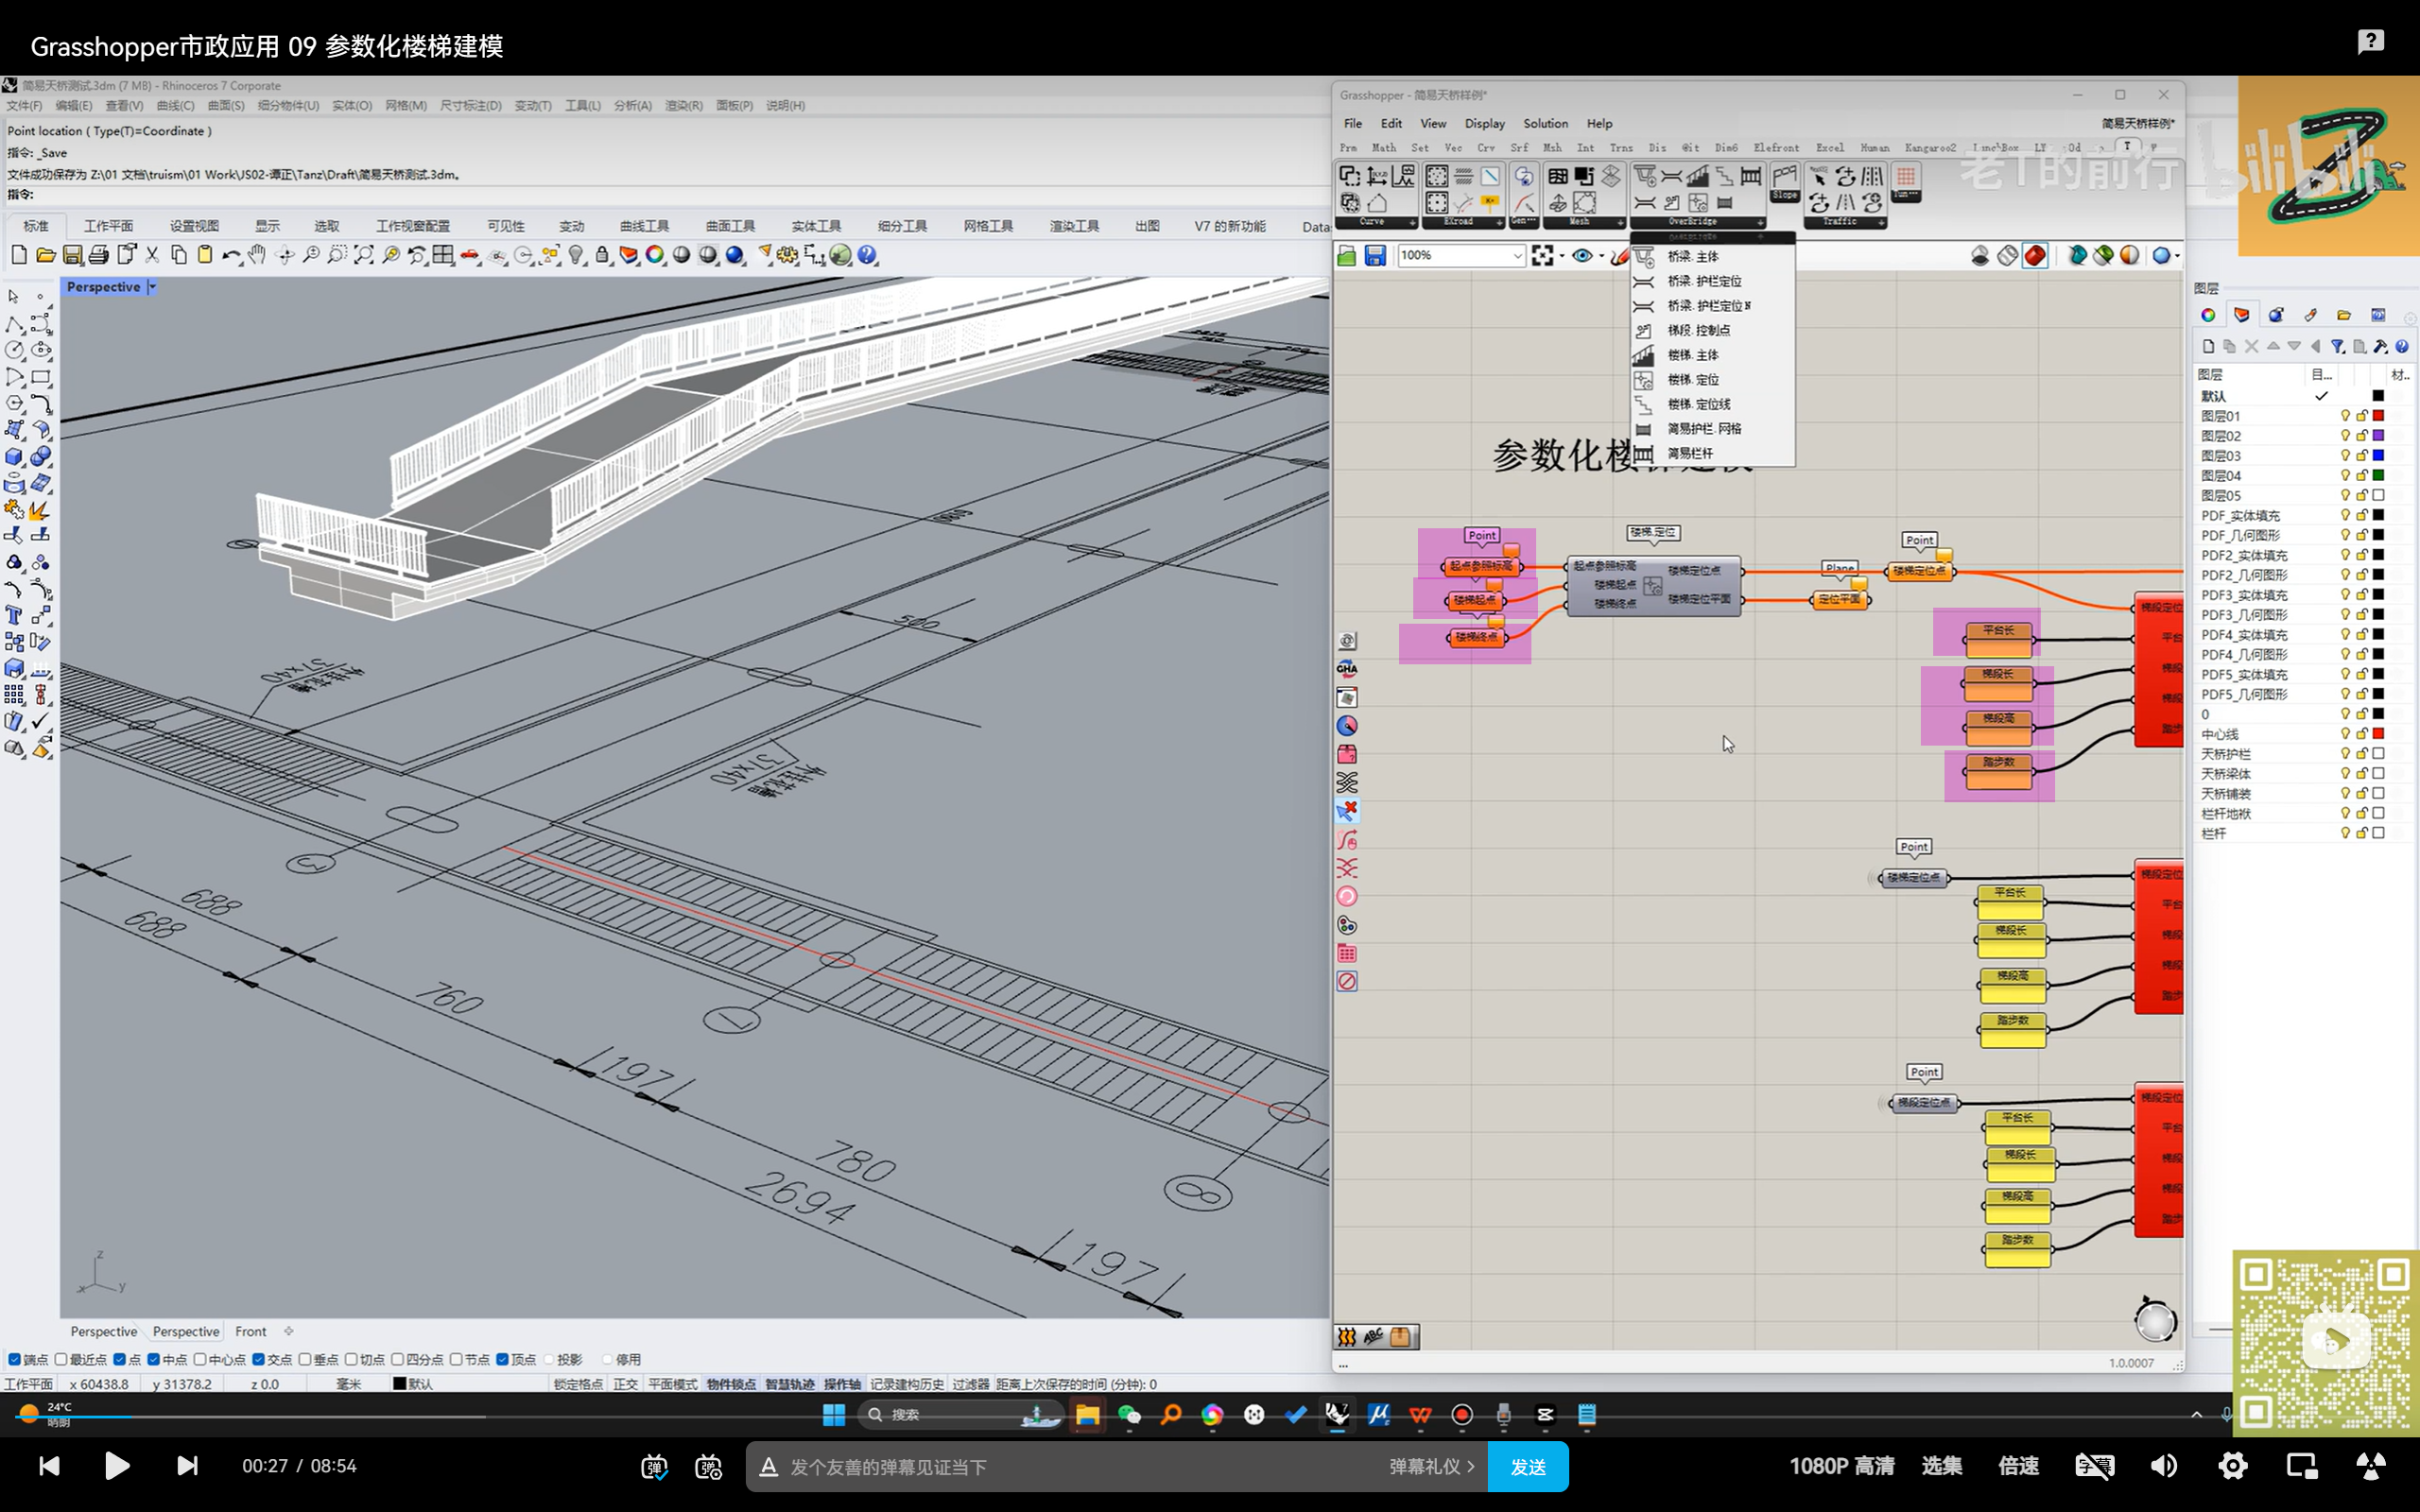
Task: Open the Perspective viewport dropdown arrow
Action: tap(152, 287)
